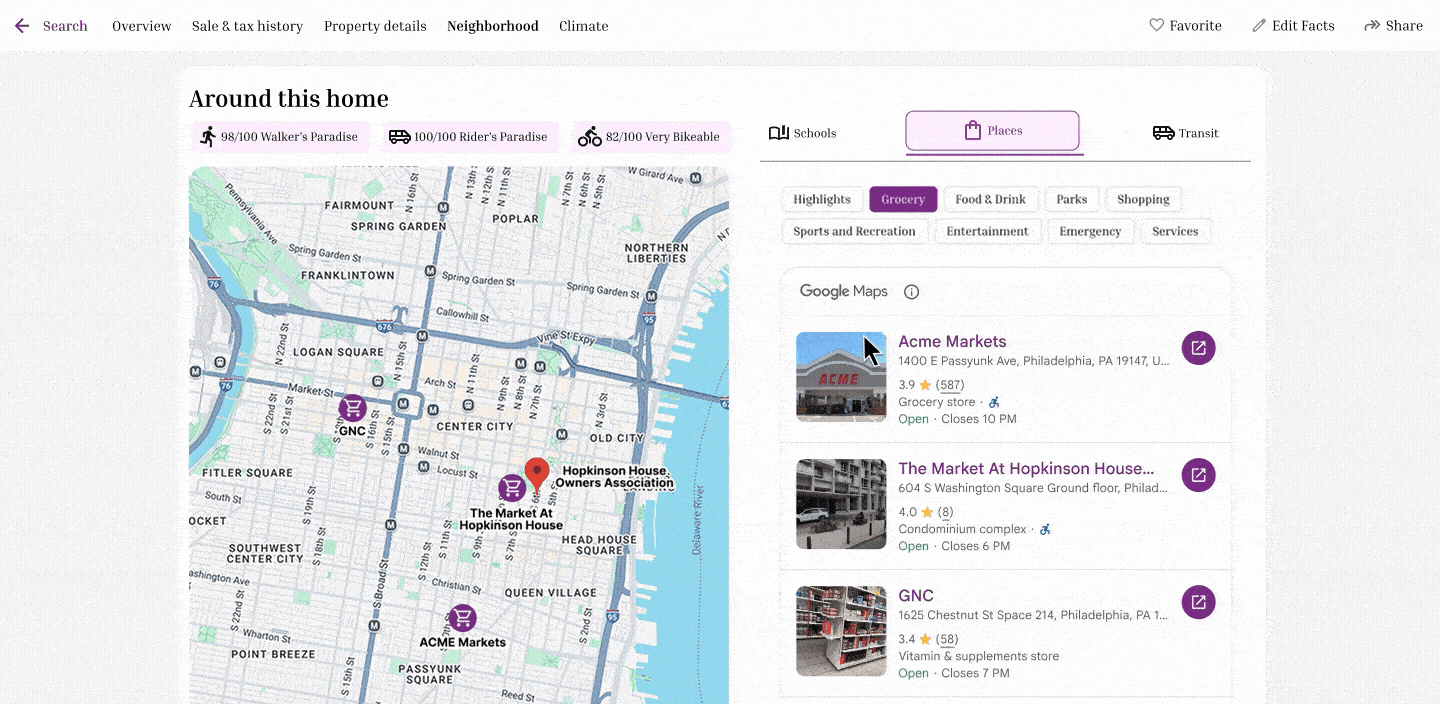Go back using the Search arrow icon

[22, 25]
